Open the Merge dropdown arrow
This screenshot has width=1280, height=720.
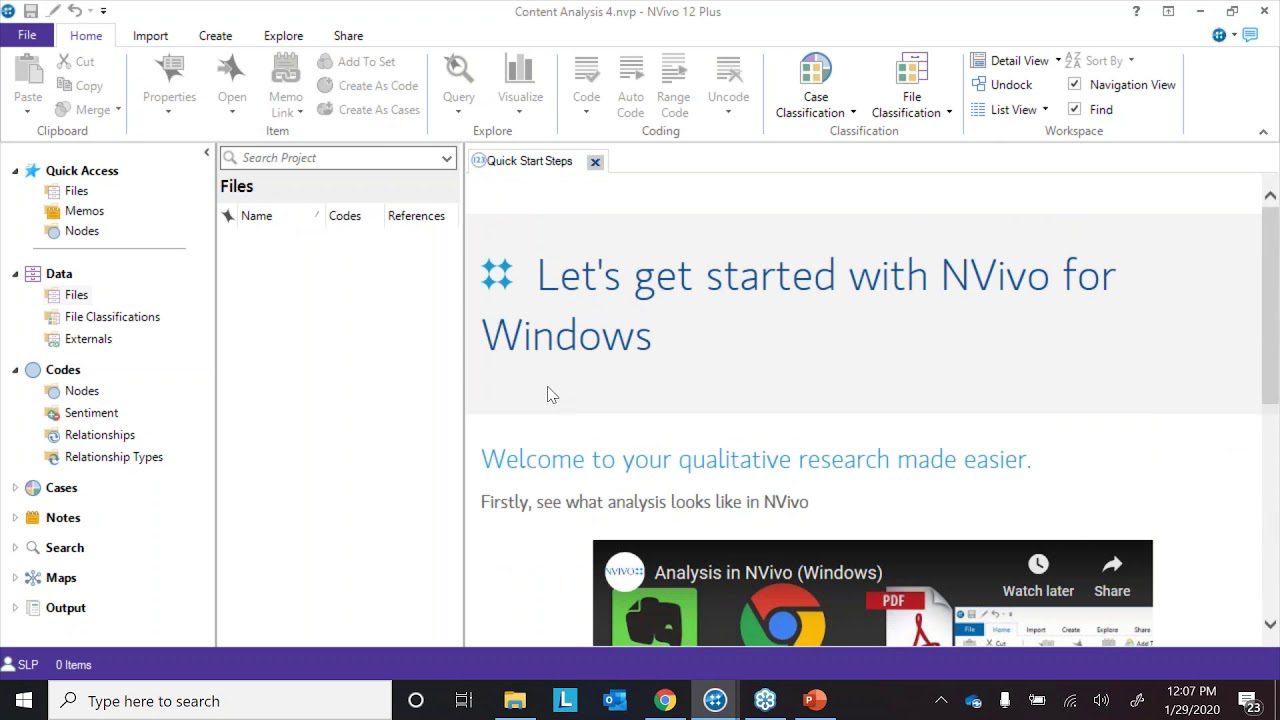click(118, 110)
